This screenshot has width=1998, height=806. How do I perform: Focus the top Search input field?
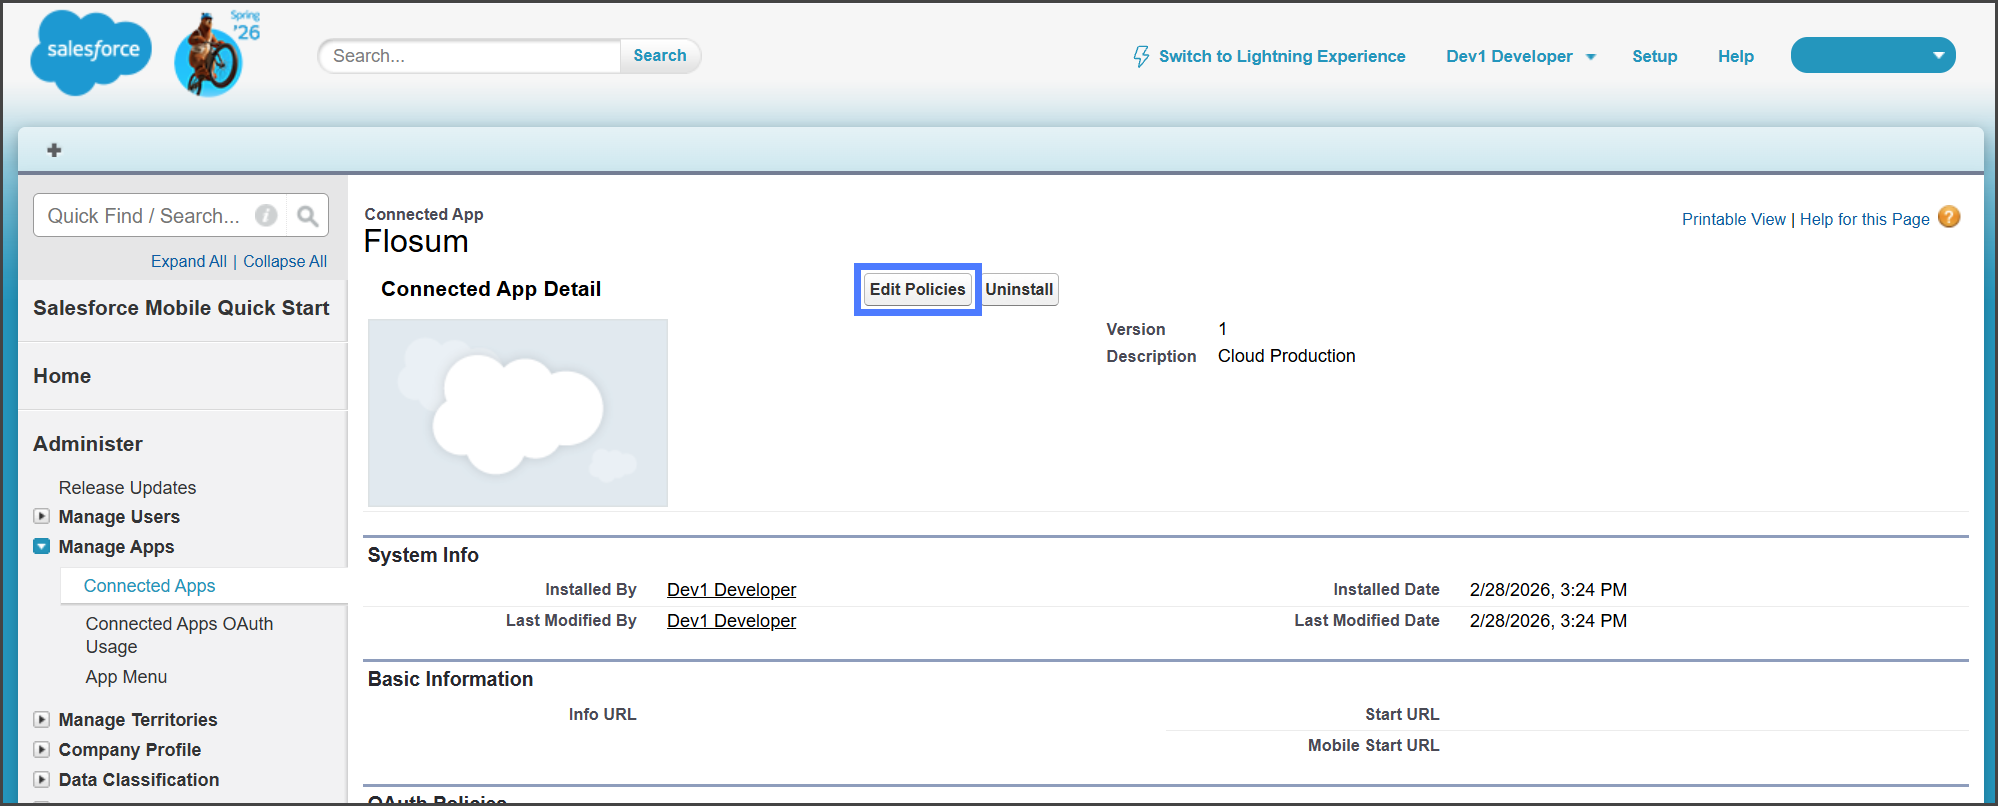tap(470, 56)
